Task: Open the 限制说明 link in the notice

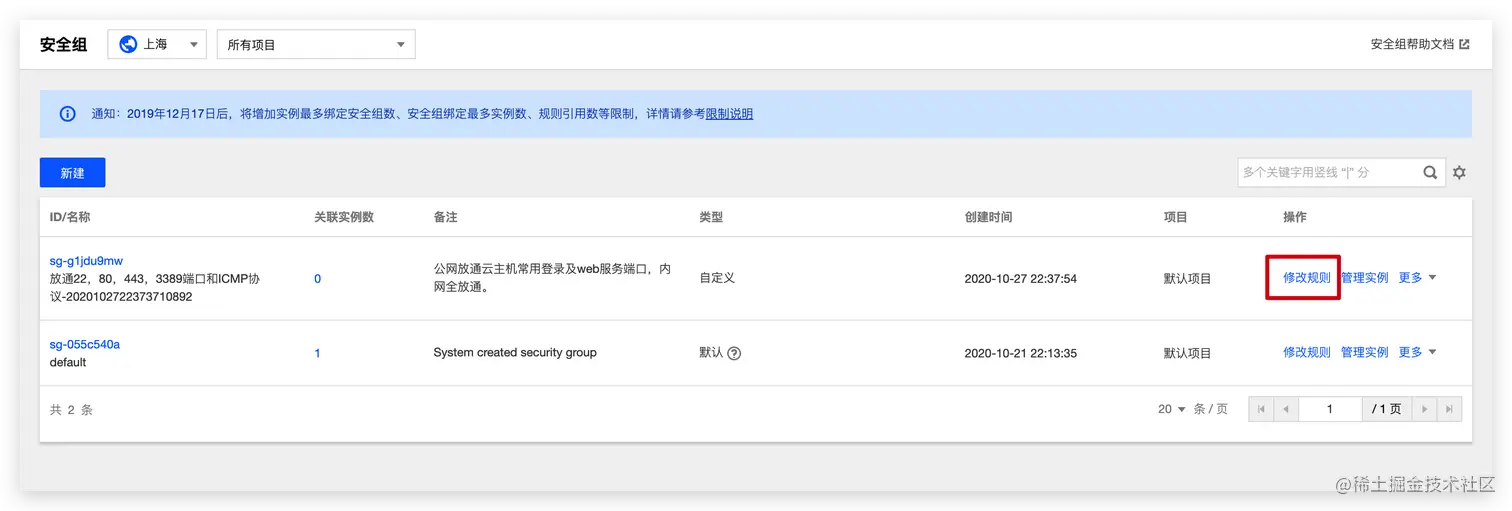Action: 729,114
